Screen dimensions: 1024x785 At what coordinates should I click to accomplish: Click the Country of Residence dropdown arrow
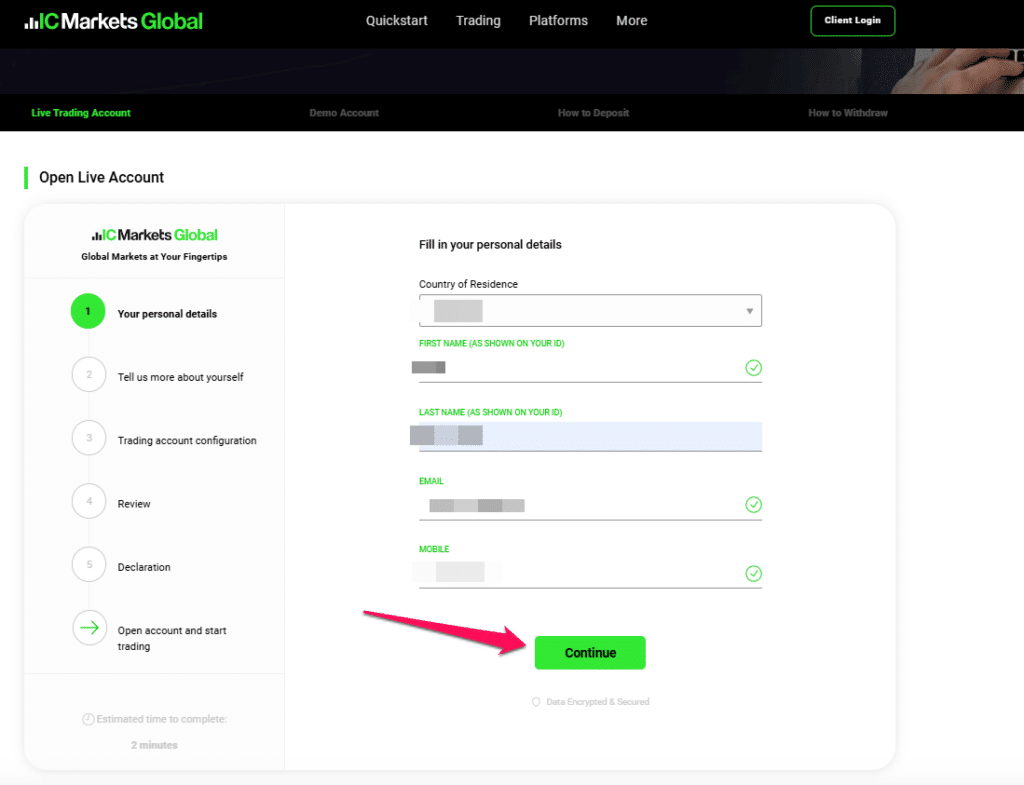750,312
